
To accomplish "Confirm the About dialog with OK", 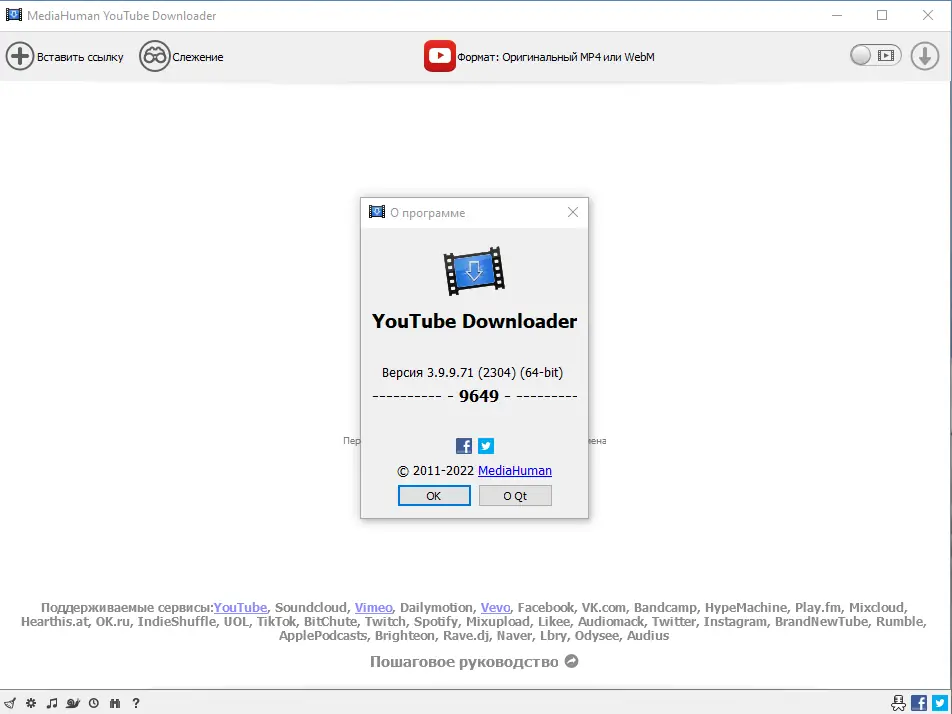I will coord(434,495).
